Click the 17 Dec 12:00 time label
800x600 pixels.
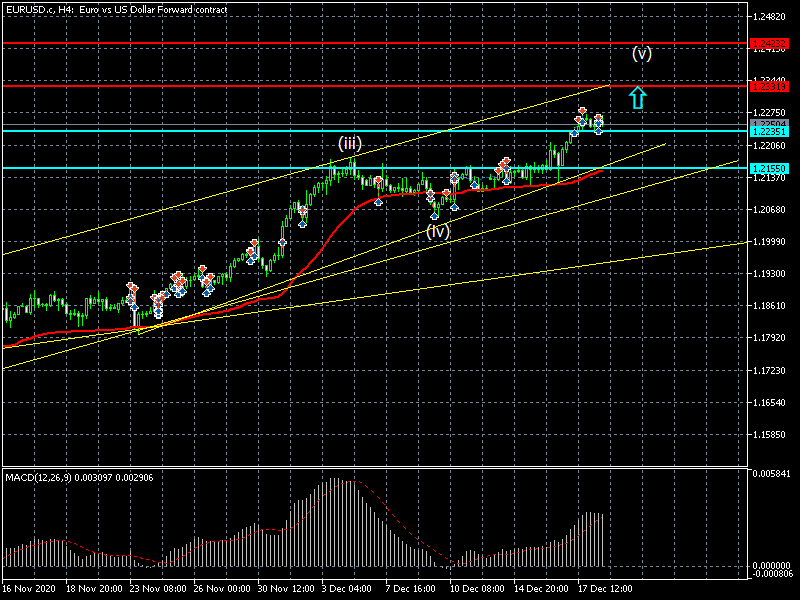[x=607, y=589]
